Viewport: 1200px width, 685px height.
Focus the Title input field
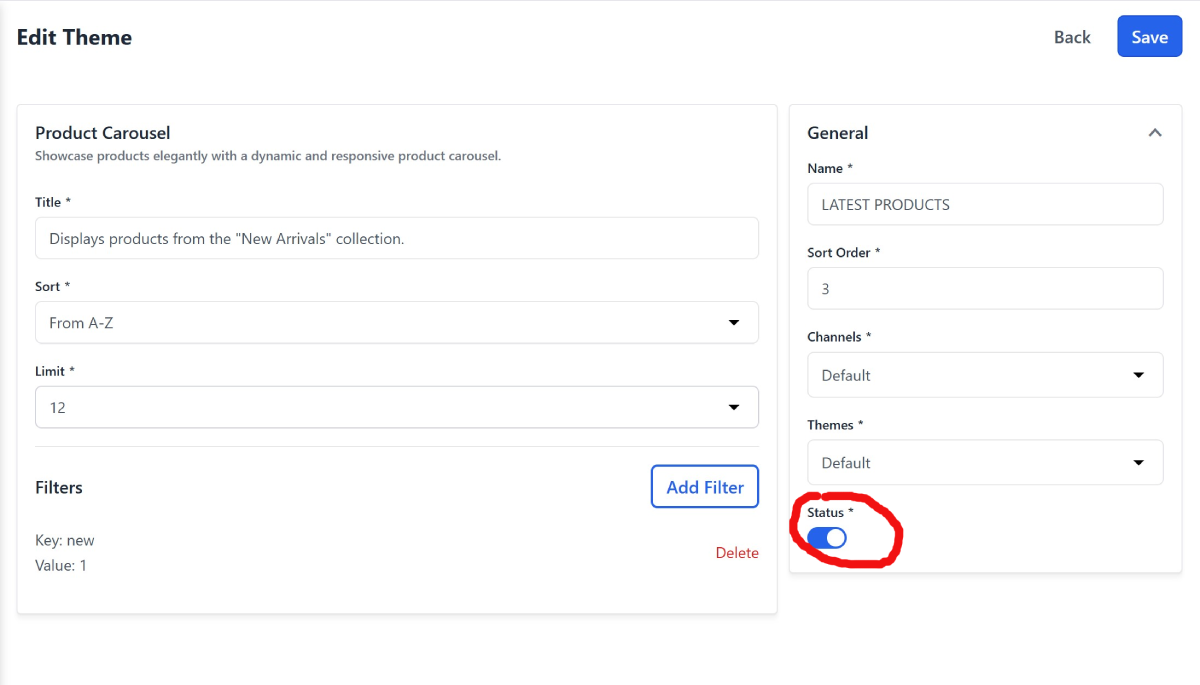[x=396, y=239]
